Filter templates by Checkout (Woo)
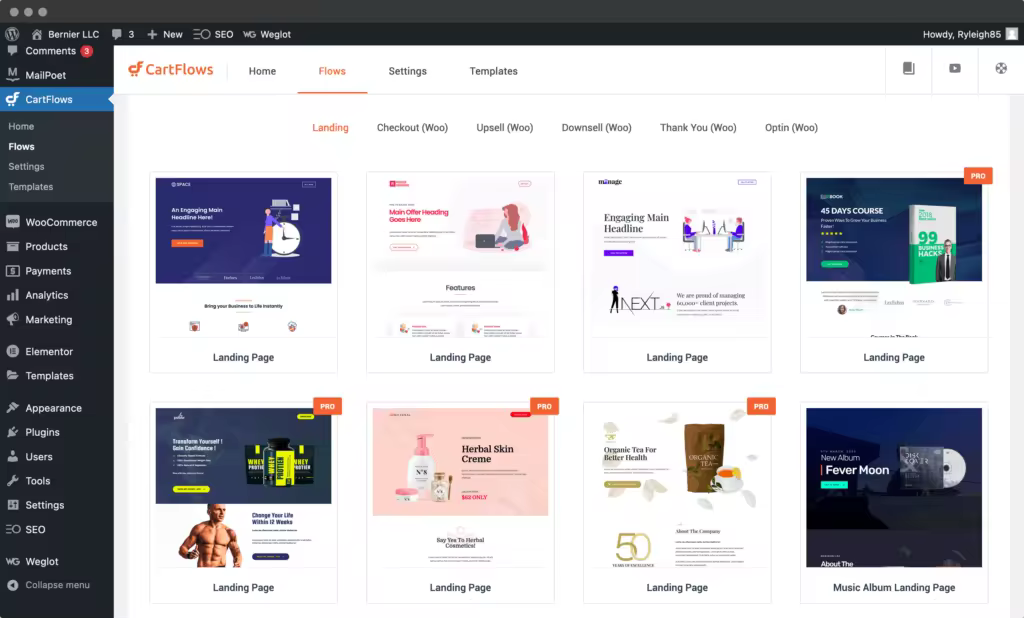 point(412,127)
